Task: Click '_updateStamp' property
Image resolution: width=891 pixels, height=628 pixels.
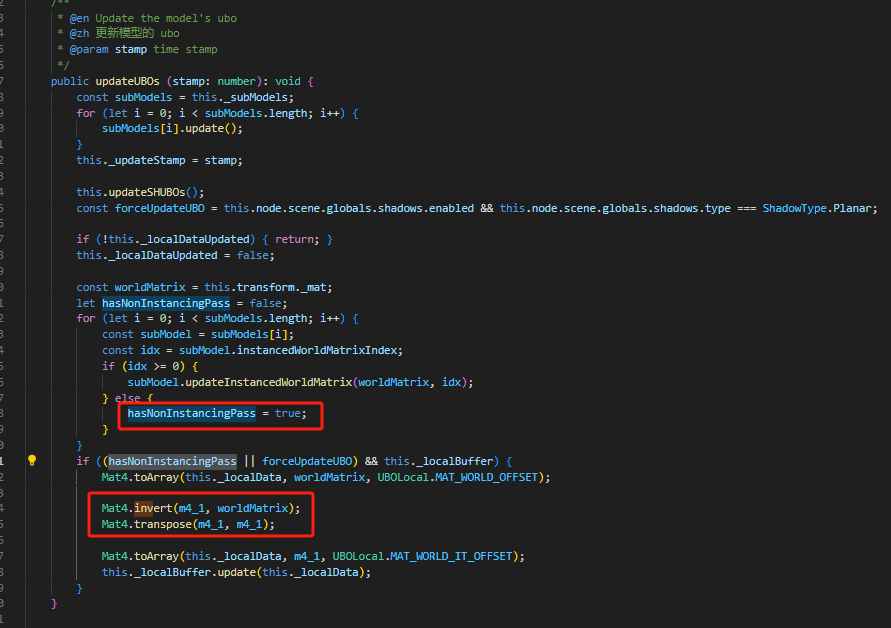Action: 147,160
